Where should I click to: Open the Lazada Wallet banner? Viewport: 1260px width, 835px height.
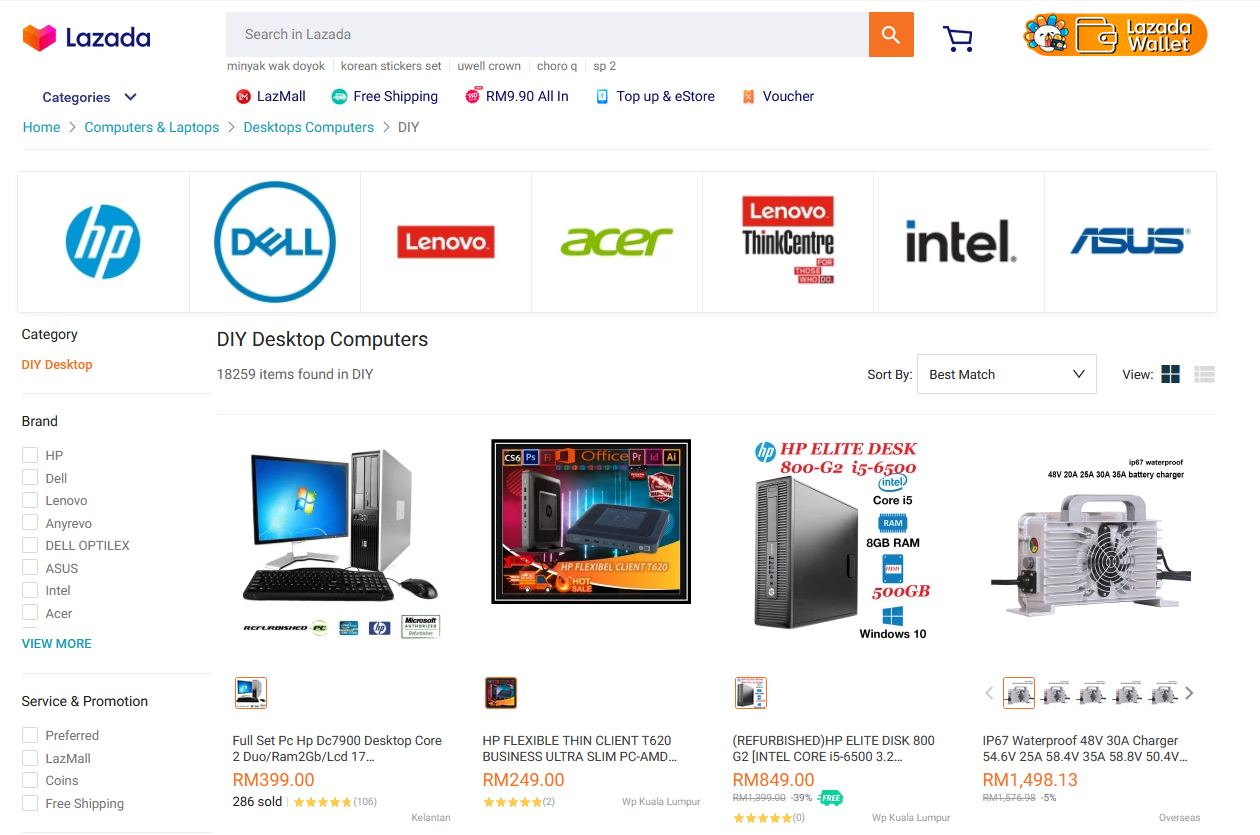pos(1115,35)
